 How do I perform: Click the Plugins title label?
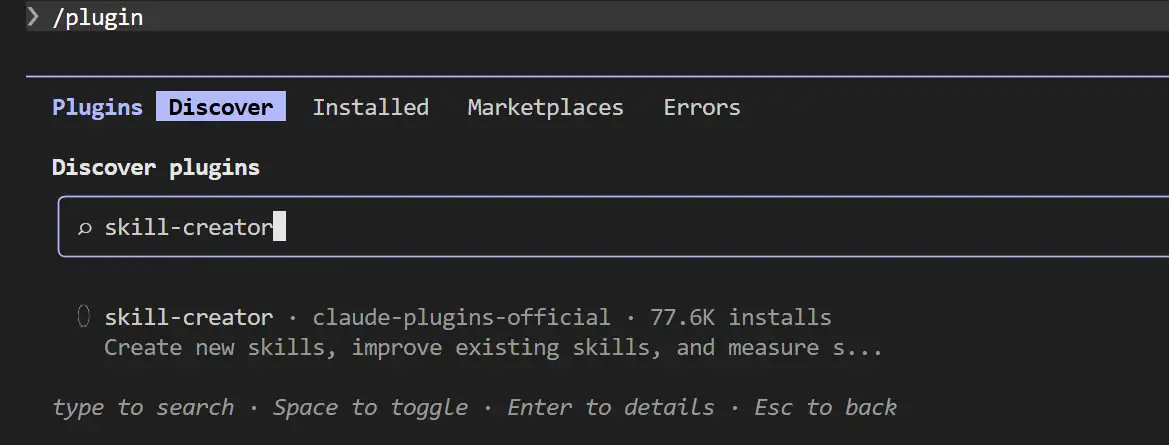click(x=97, y=107)
